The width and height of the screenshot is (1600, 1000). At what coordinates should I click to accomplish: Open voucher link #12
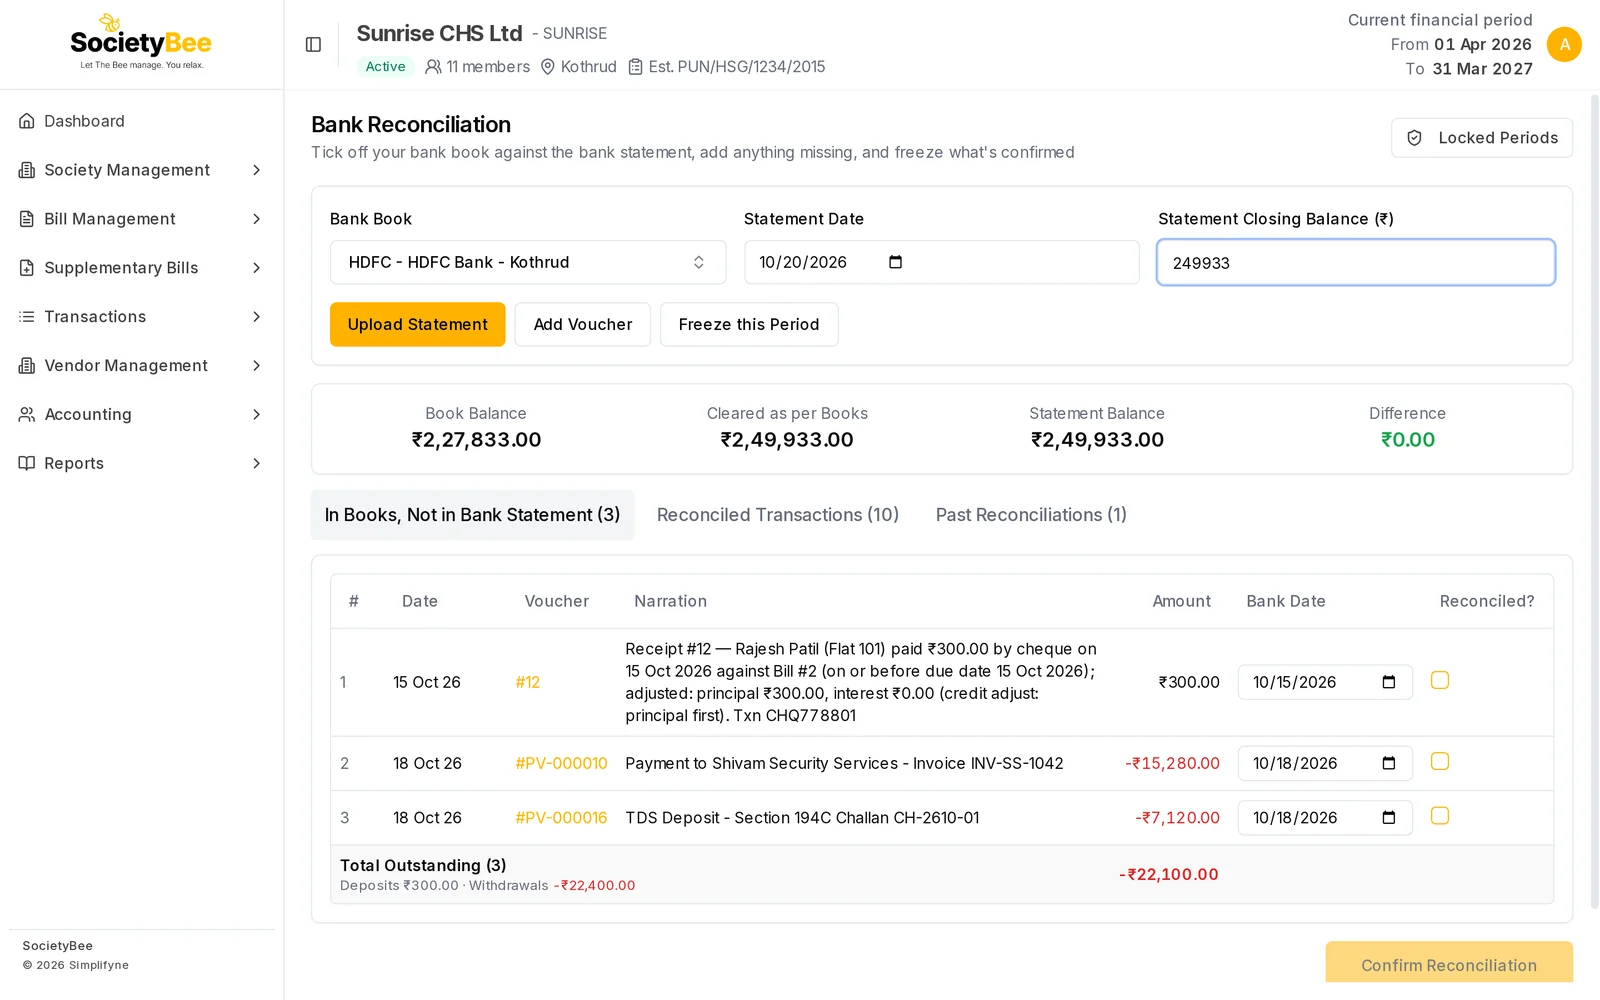click(528, 682)
